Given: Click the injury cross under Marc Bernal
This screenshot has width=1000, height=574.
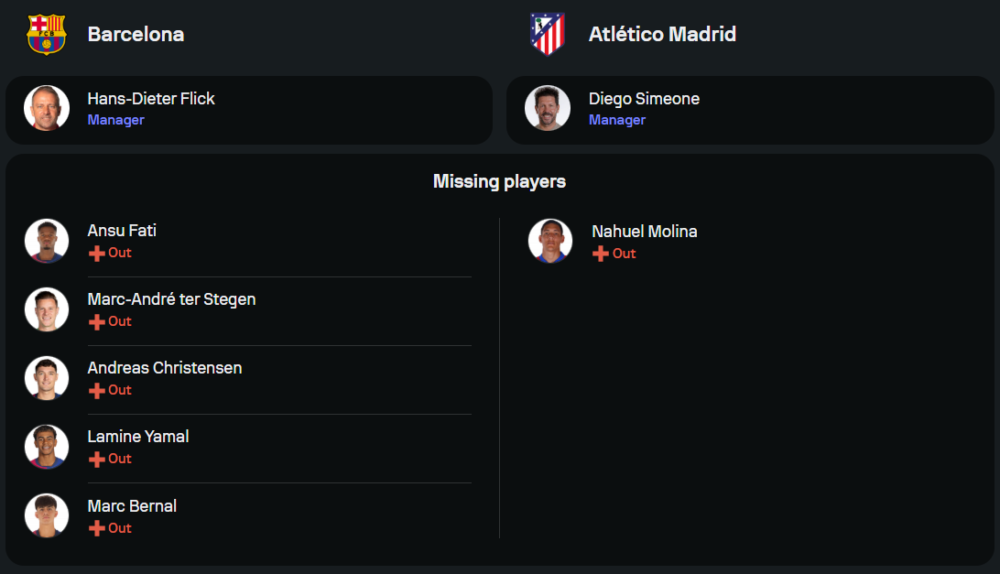Looking at the screenshot, I should click(97, 529).
